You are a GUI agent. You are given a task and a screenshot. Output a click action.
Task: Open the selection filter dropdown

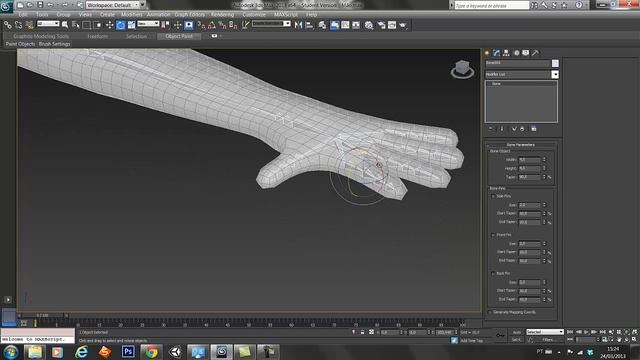(x=48, y=24)
